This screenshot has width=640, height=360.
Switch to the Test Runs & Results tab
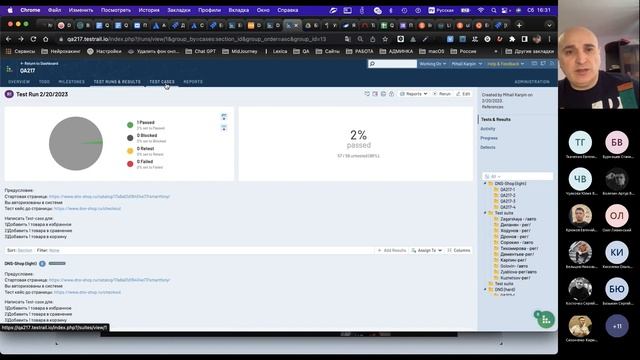click(x=117, y=82)
